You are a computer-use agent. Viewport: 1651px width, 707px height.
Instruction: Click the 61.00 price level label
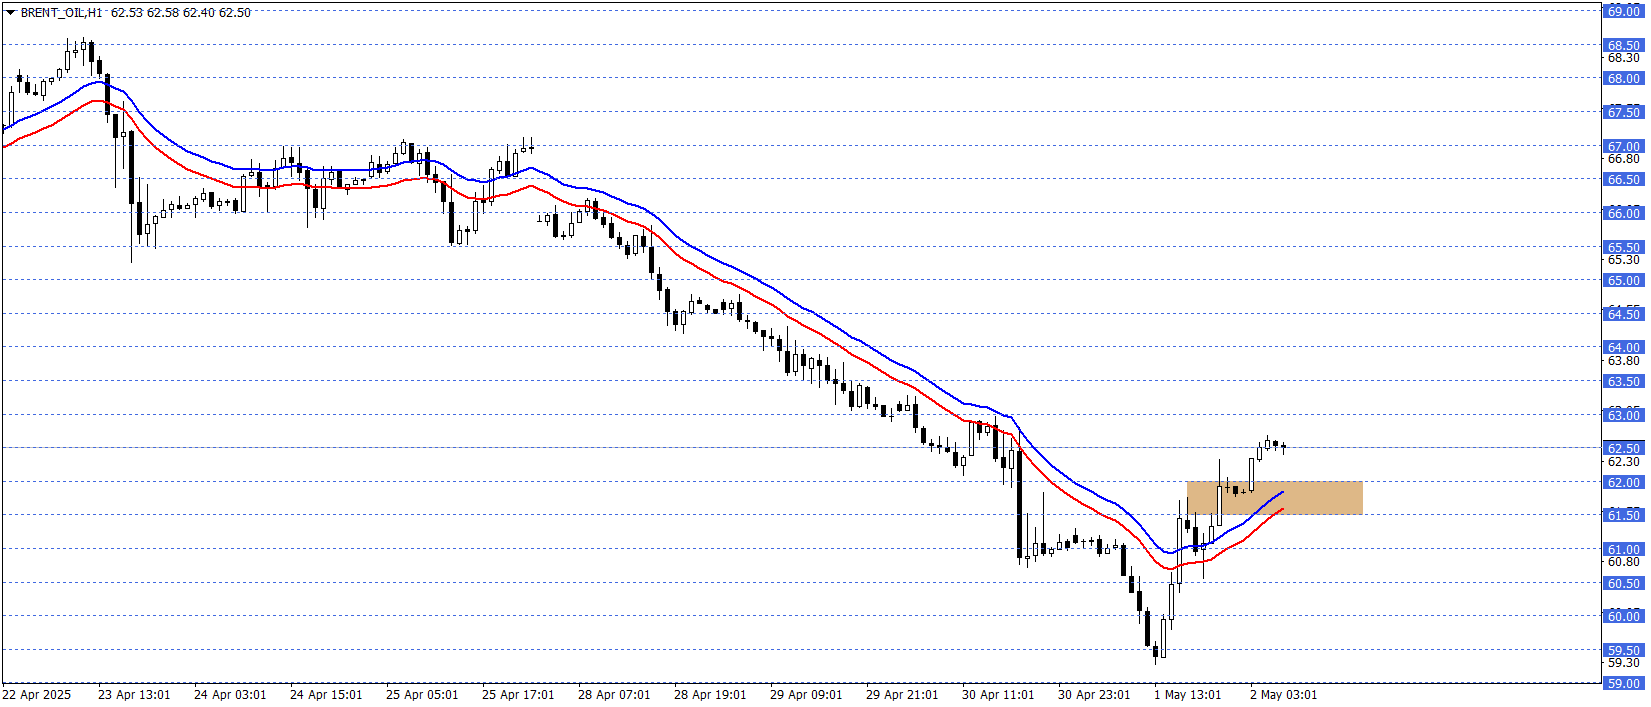pyautogui.click(x=1623, y=549)
